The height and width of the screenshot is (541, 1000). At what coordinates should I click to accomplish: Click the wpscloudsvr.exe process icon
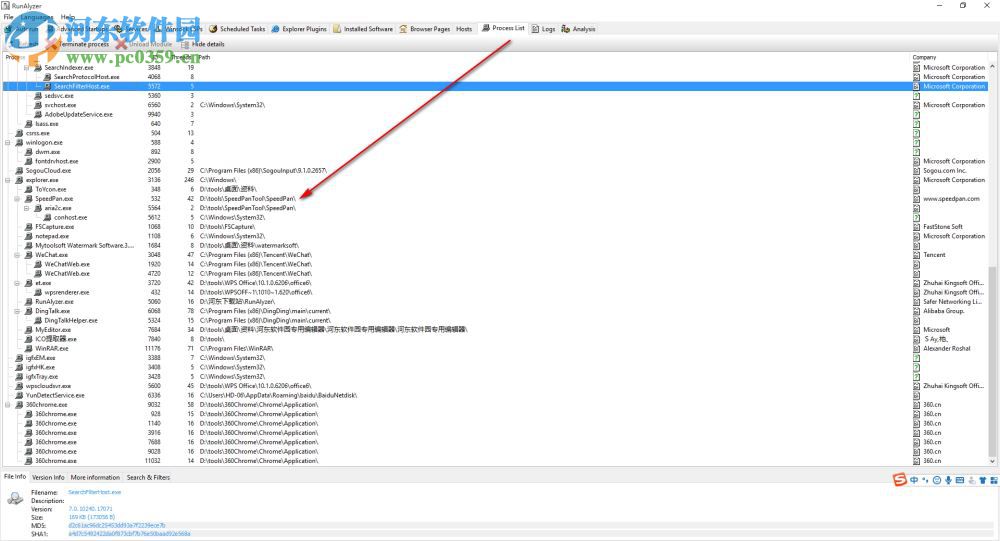coord(19,386)
